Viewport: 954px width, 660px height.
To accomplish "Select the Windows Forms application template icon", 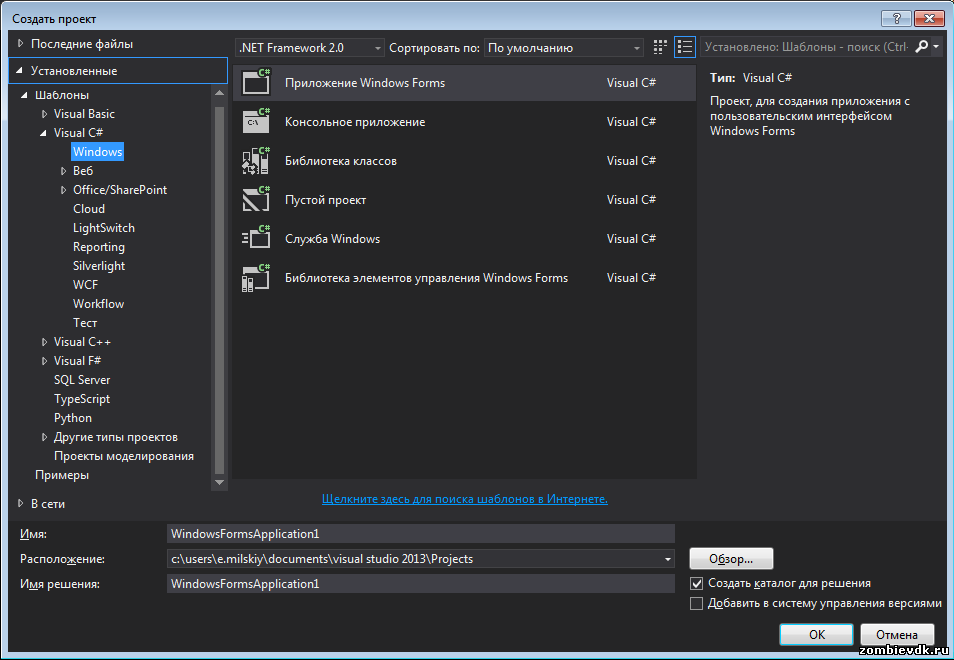I will click(256, 82).
